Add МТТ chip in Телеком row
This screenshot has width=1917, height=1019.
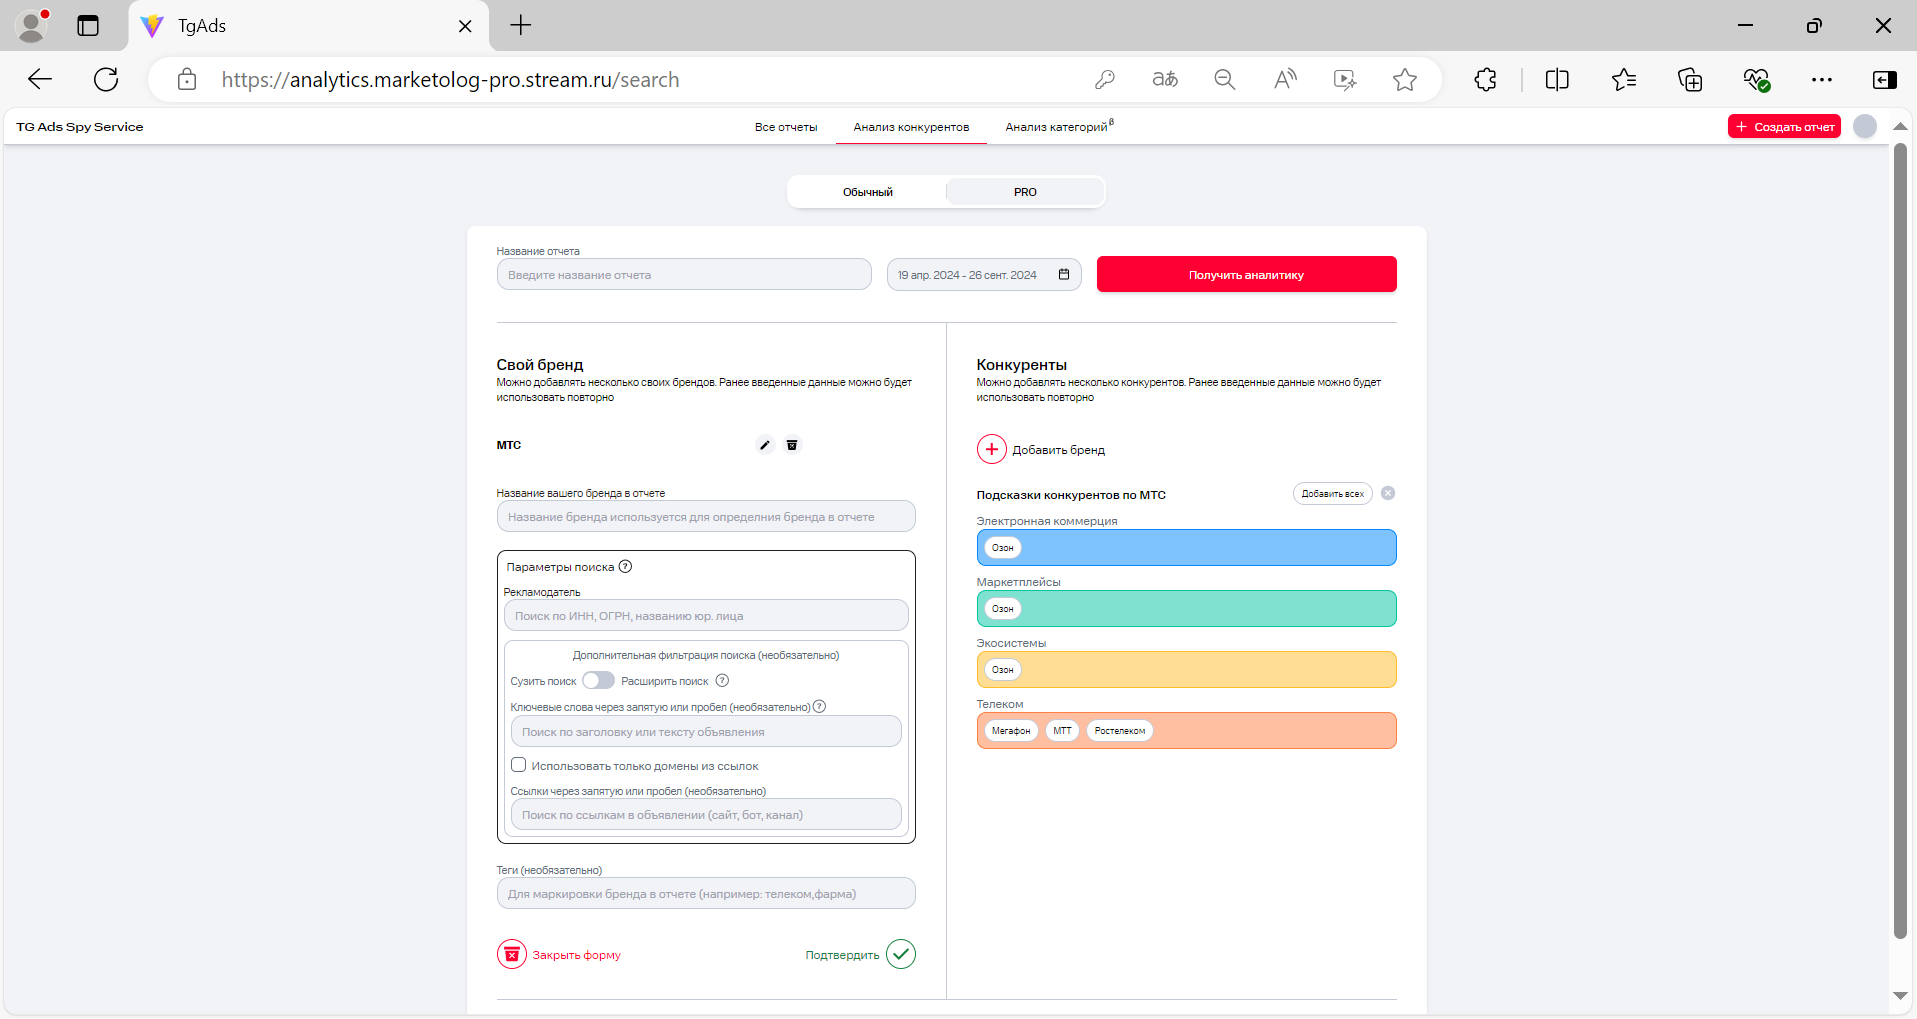(1062, 730)
